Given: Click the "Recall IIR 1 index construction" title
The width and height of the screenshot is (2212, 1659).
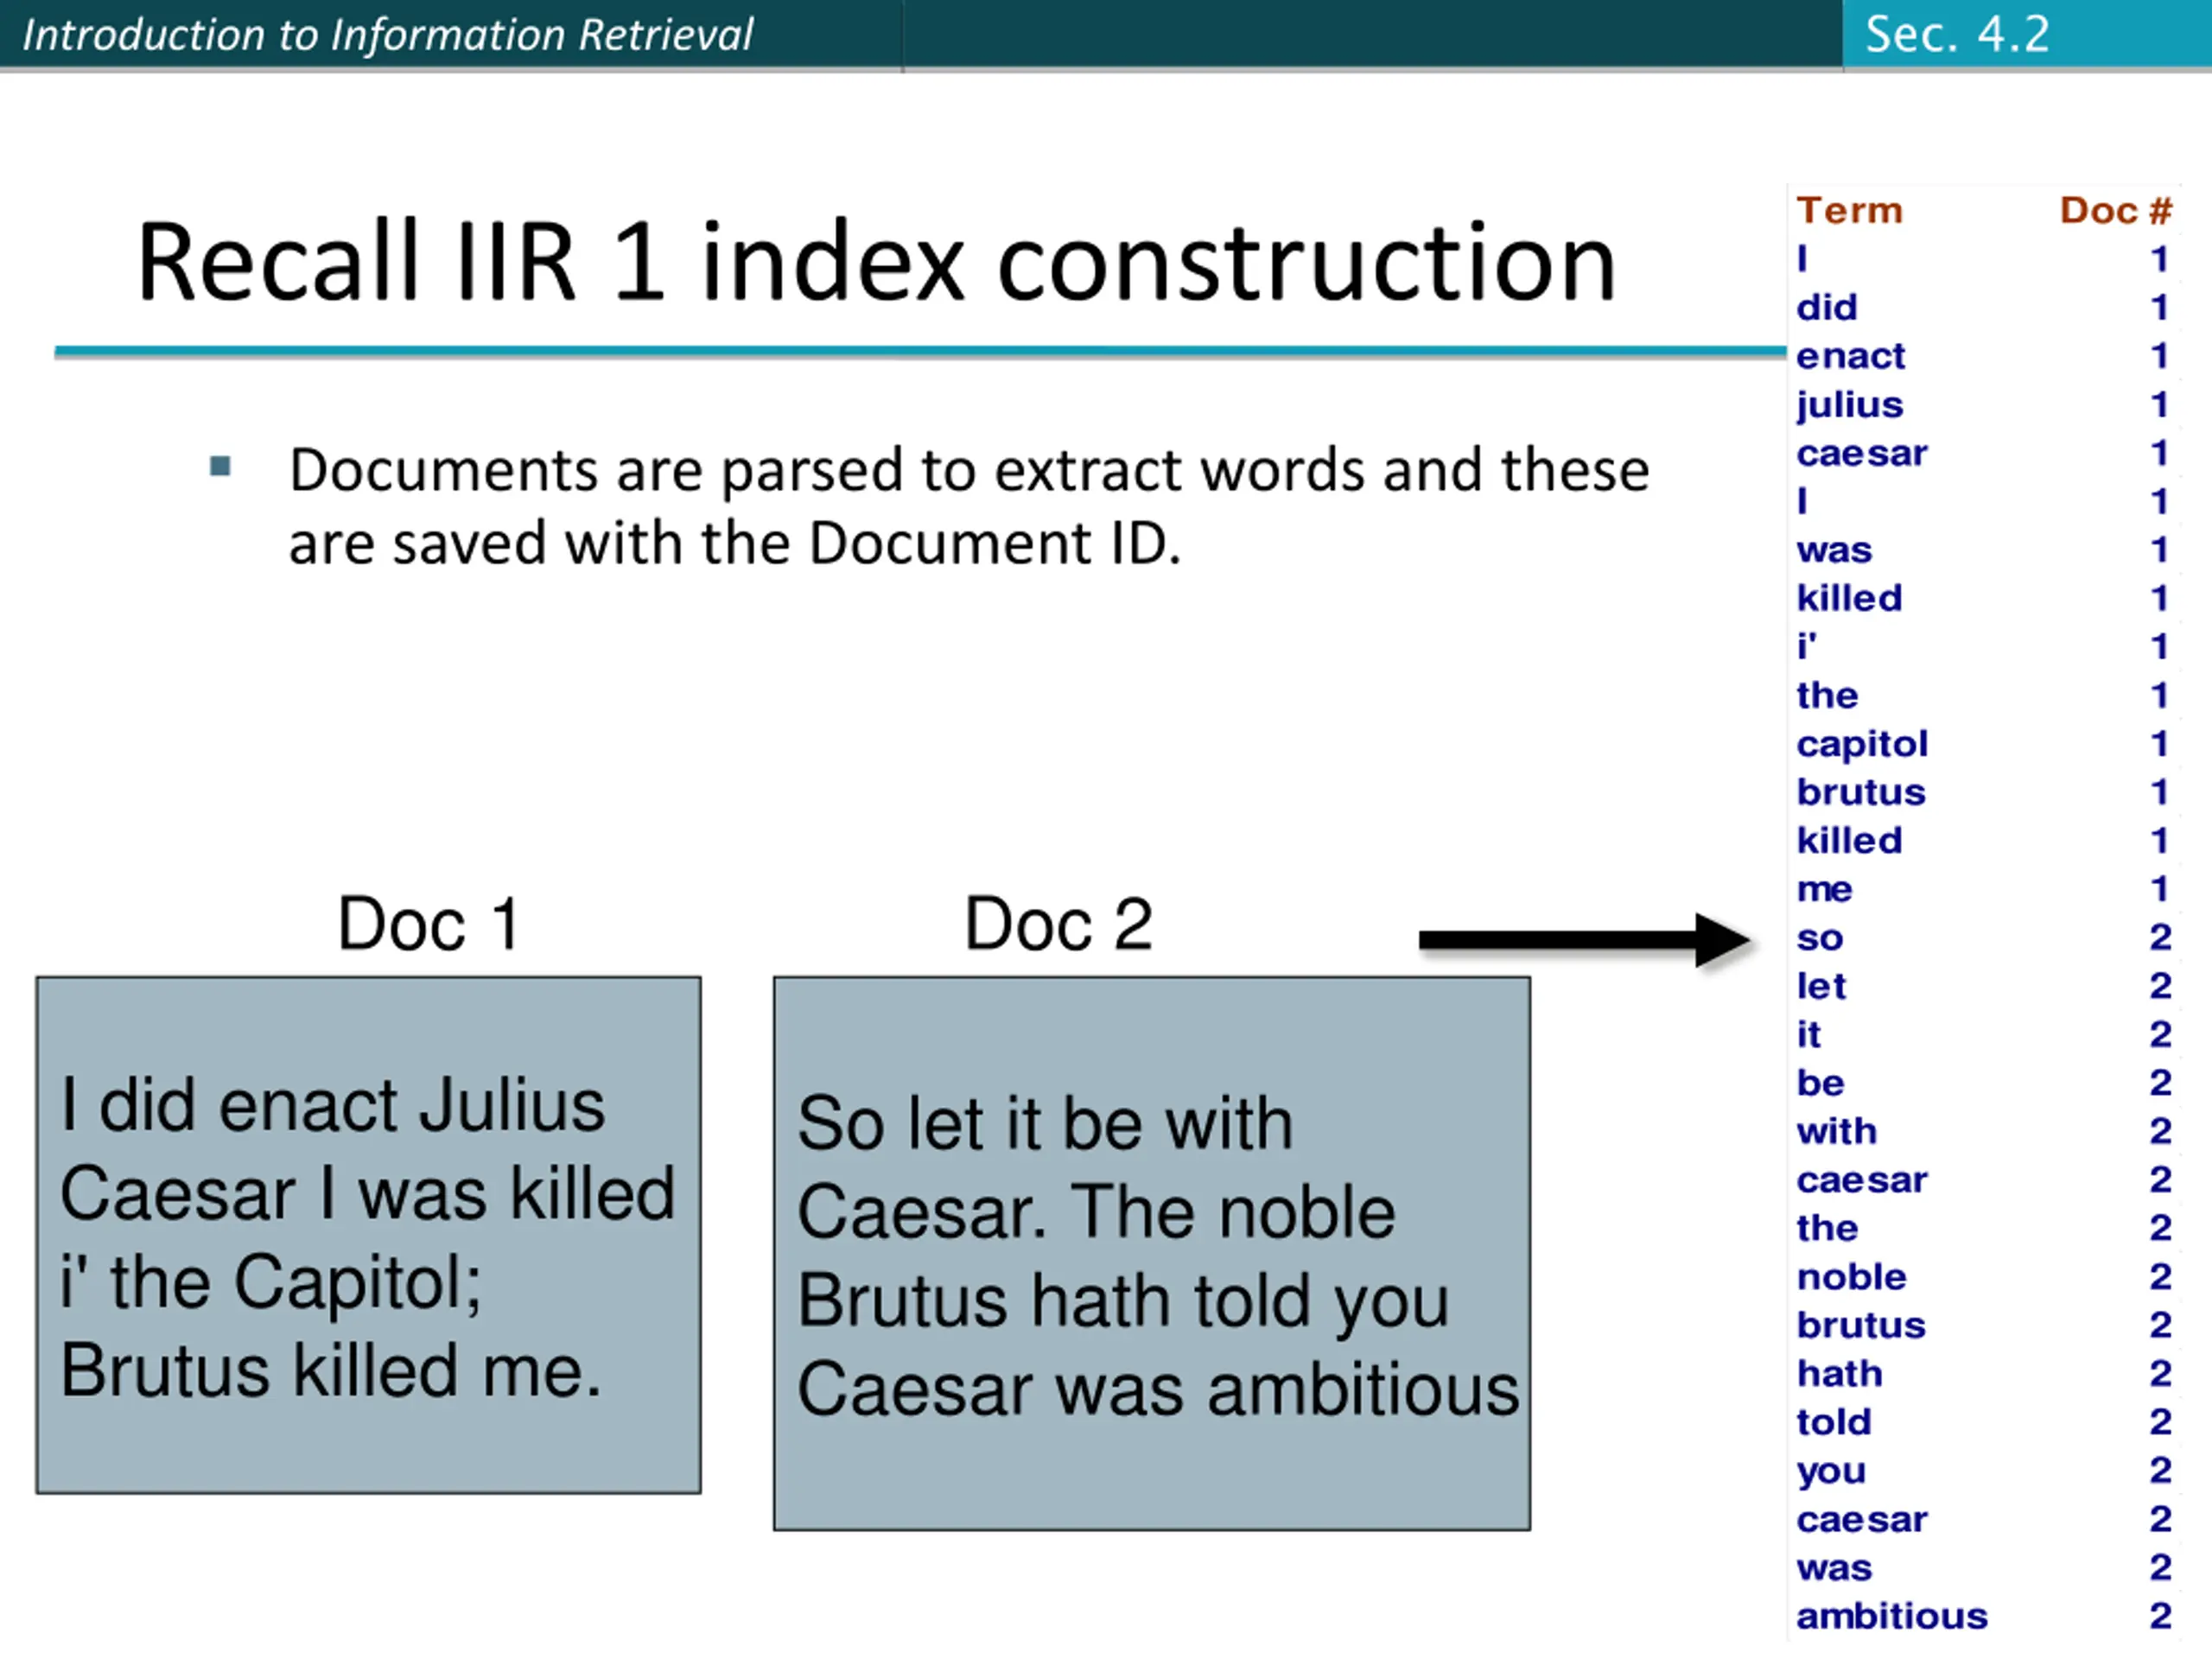Looking at the screenshot, I should click(876, 262).
